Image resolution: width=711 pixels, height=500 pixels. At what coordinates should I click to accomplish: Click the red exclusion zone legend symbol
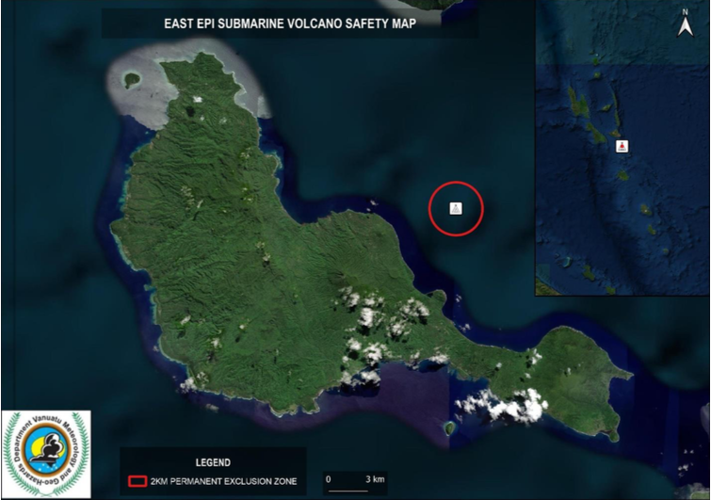pos(137,481)
